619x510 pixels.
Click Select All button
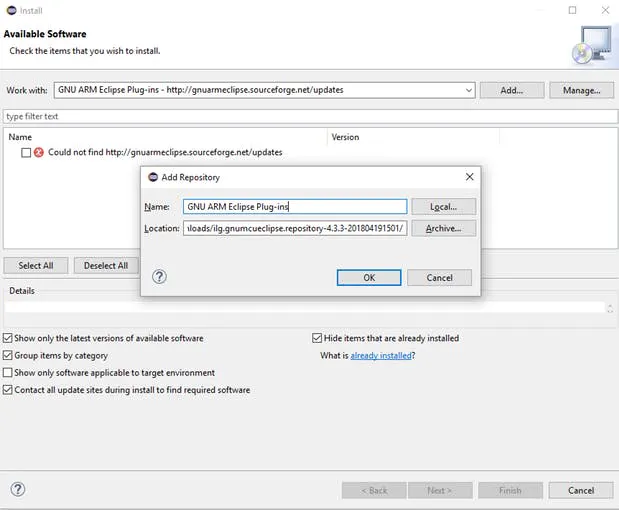point(36,266)
